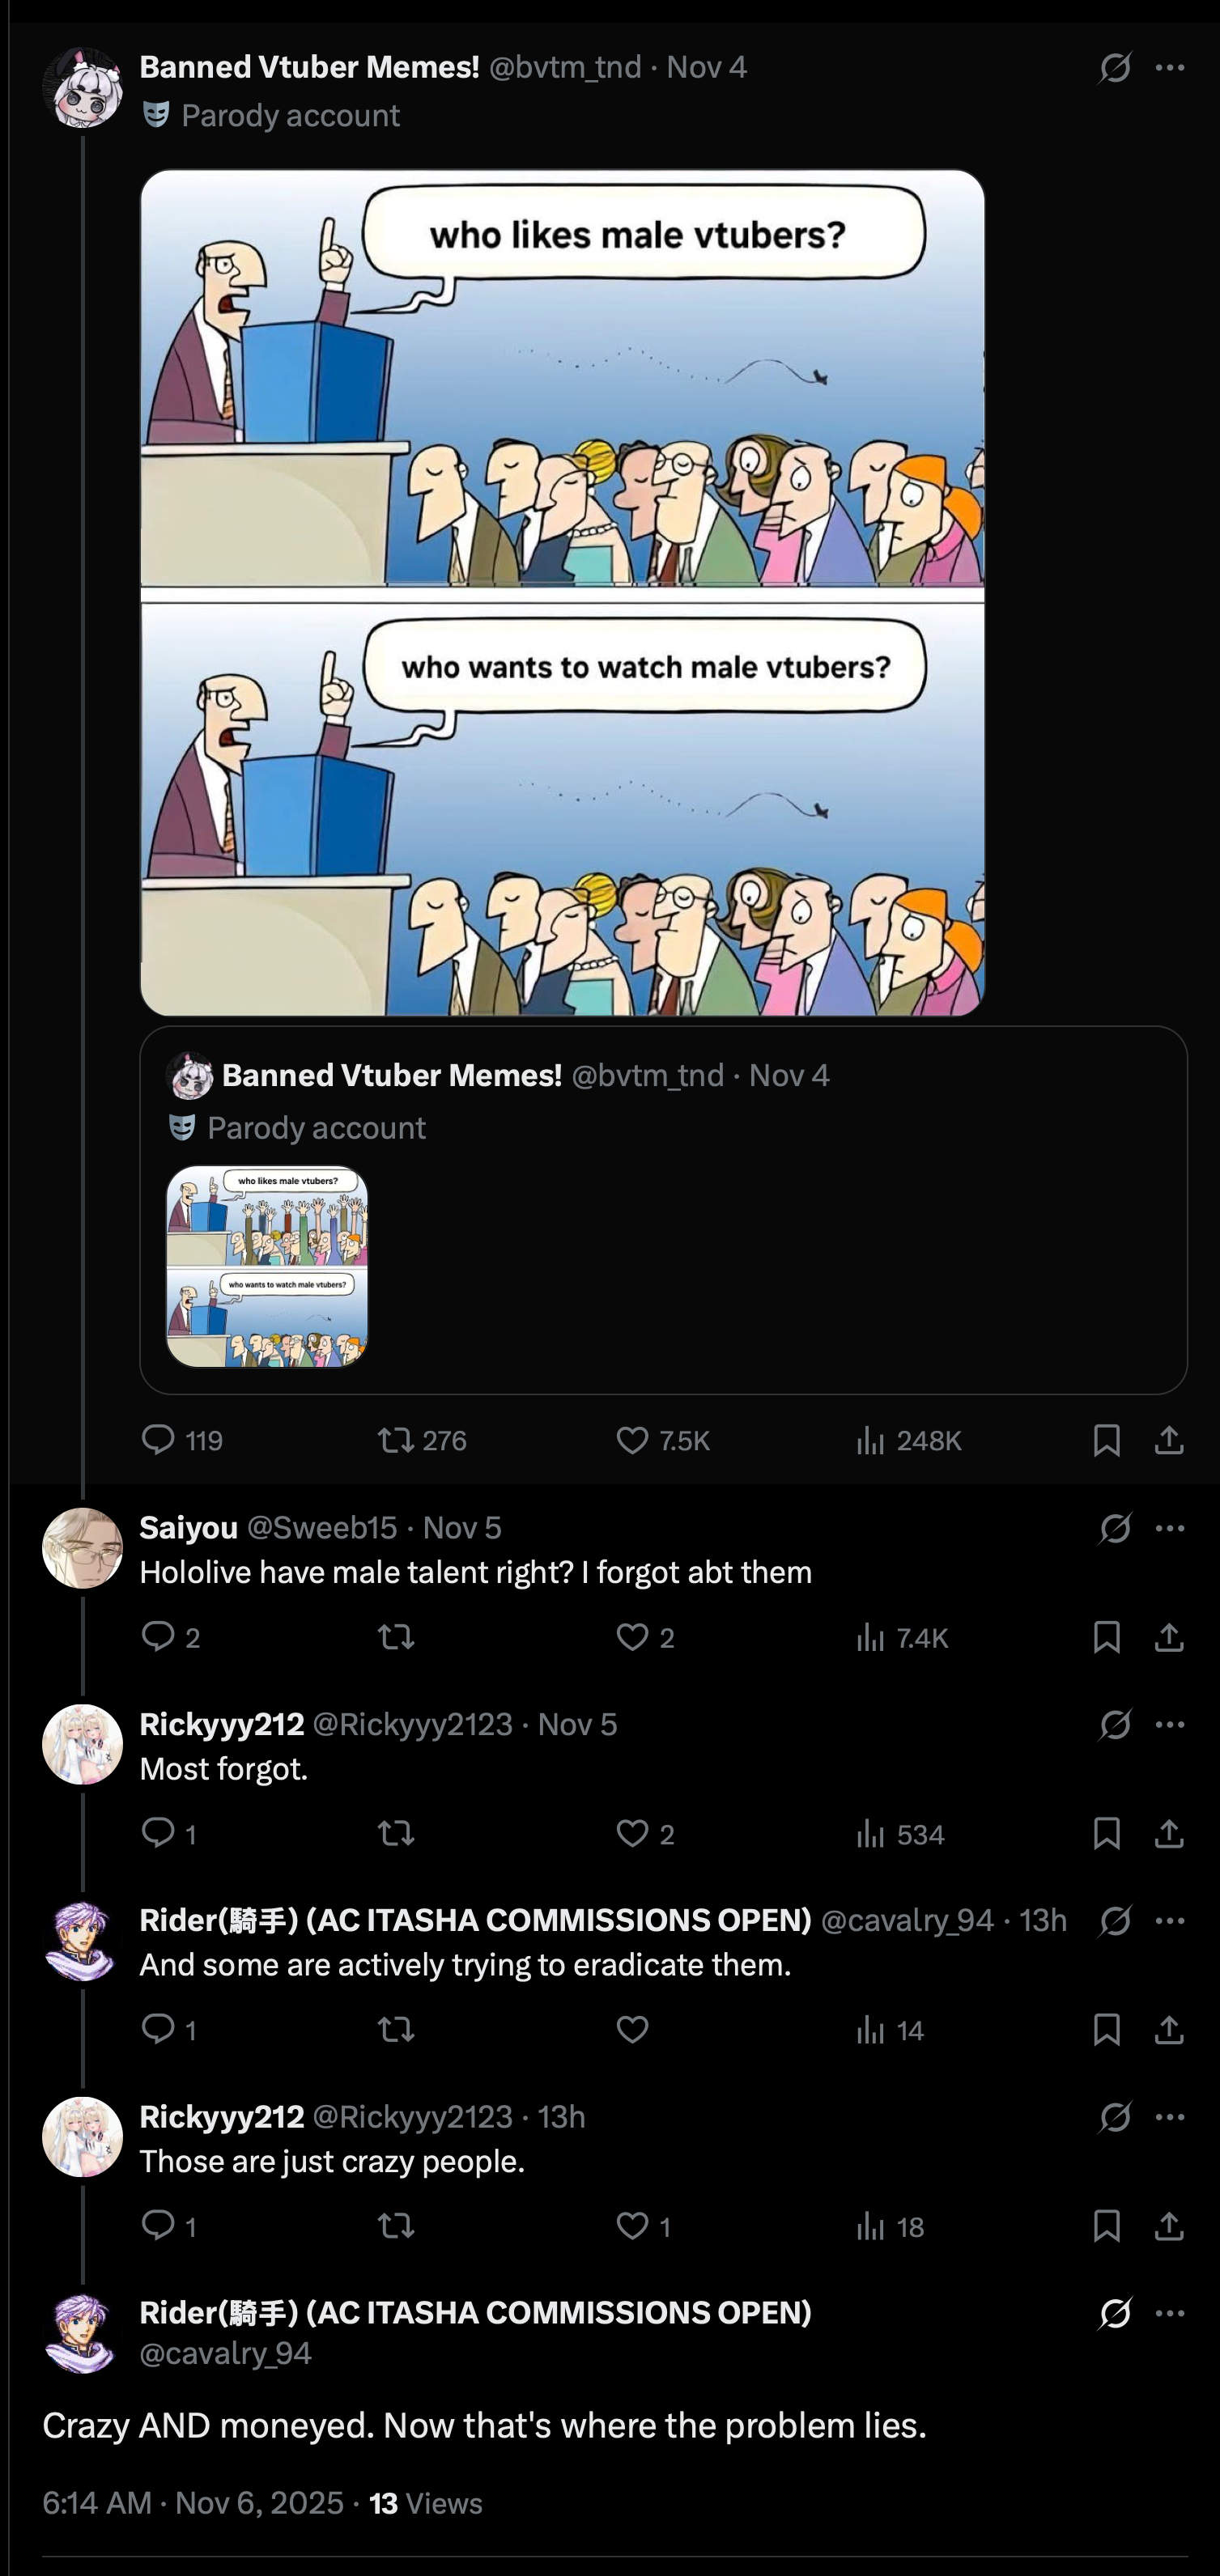Image resolution: width=1220 pixels, height=2576 pixels.
Task: Open more options on the top meme post
Action: [x=1170, y=68]
